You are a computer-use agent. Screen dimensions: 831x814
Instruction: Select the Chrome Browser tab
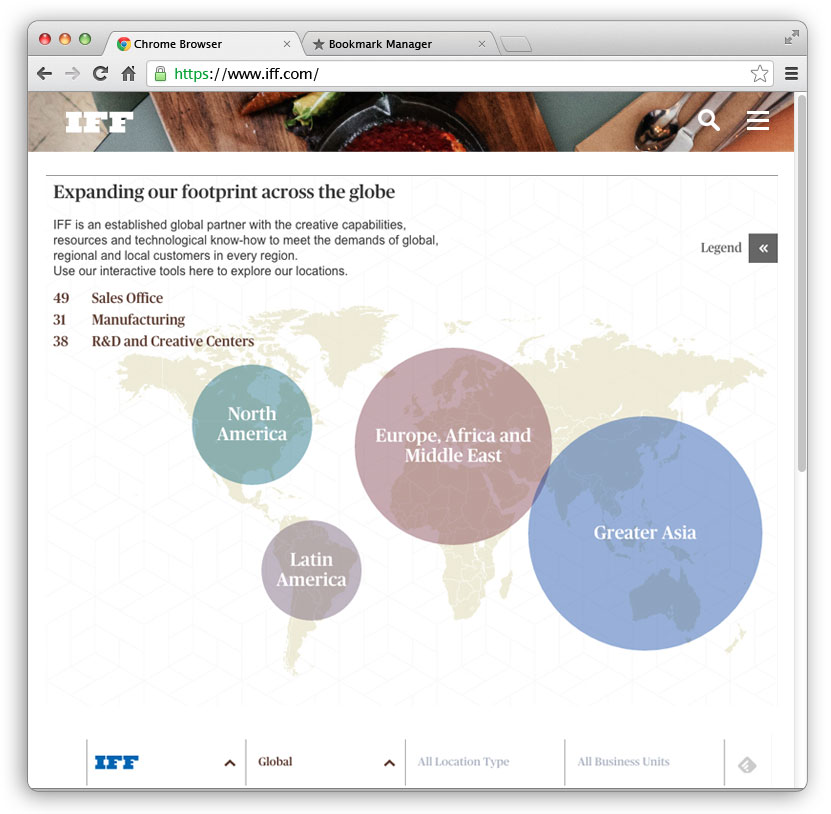[201, 44]
